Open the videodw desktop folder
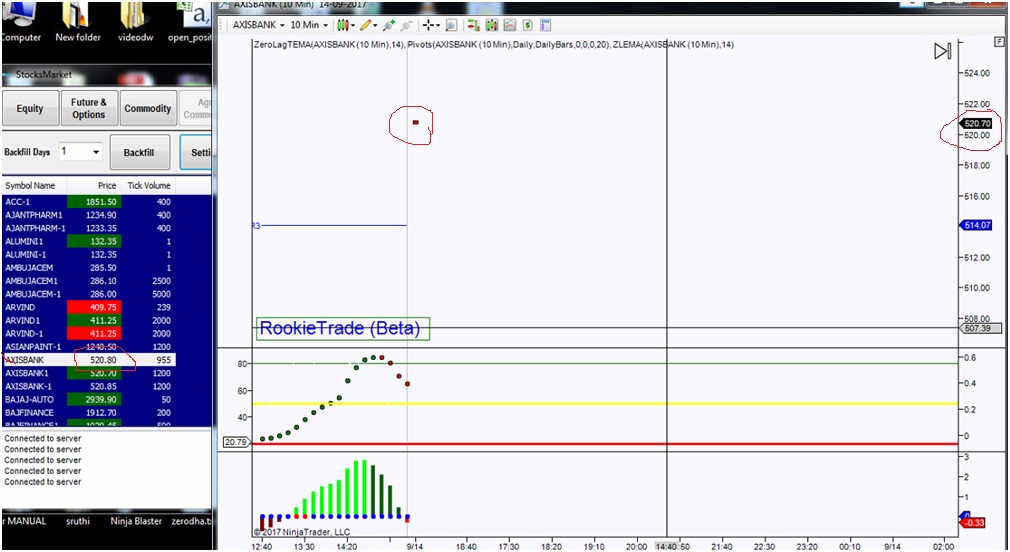This screenshot has width=1010, height=552. [x=135, y=23]
